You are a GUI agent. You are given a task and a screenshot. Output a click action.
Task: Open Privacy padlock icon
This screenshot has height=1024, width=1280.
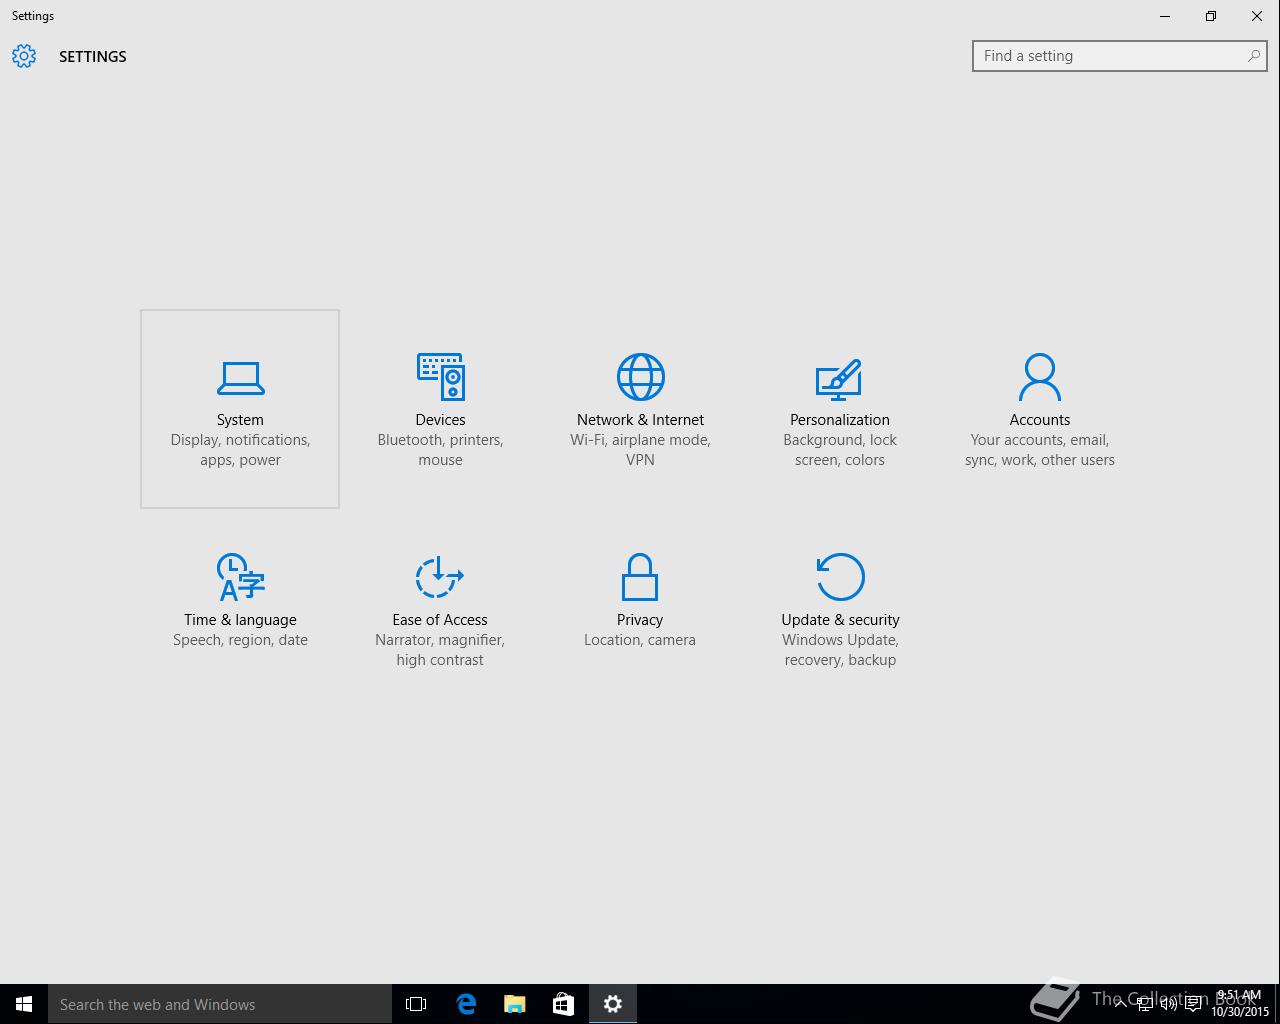[639, 577]
